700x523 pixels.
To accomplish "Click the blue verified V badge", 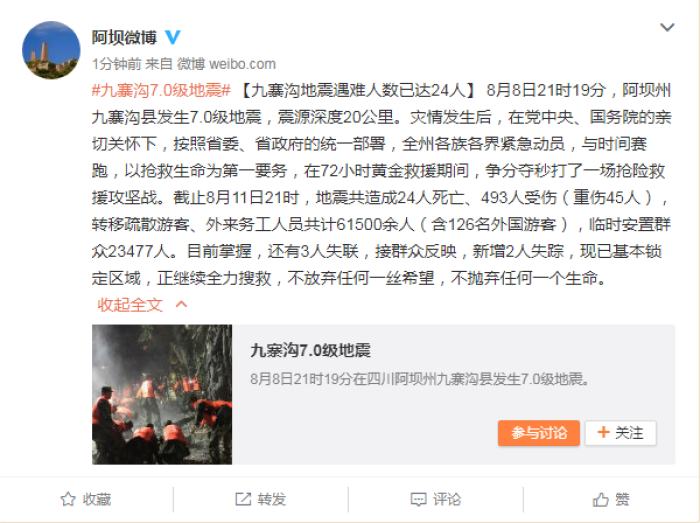I will (173, 37).
